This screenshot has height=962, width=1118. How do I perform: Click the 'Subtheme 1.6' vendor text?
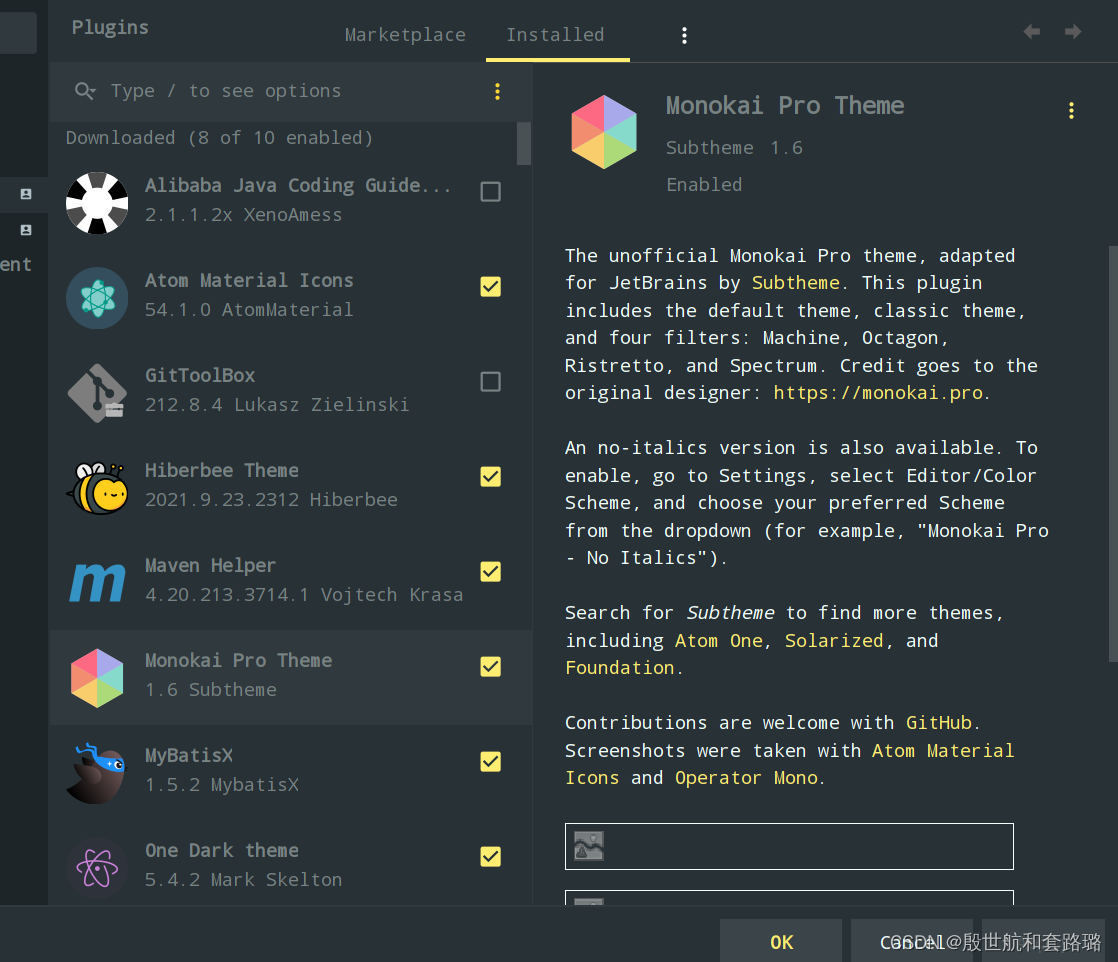(734, 148)
